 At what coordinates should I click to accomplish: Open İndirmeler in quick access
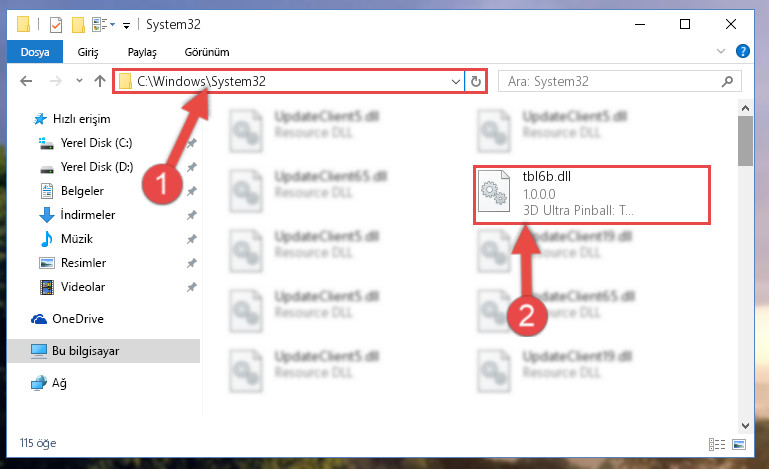[x=88, y=214]
